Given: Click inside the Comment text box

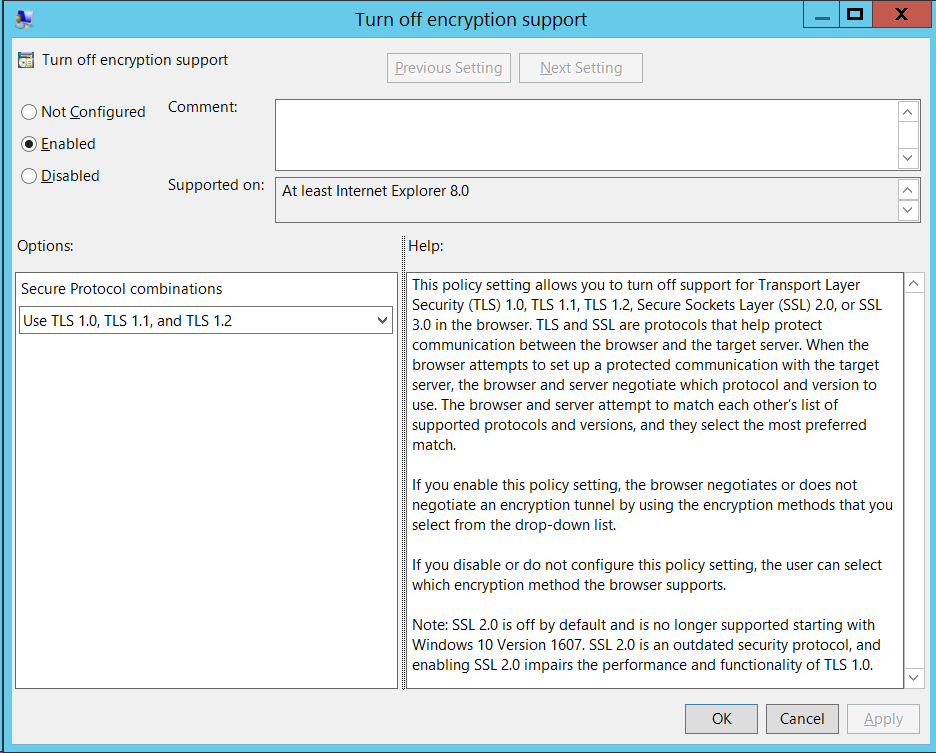Looking at the screenshot, I should [x=585, y=134].
